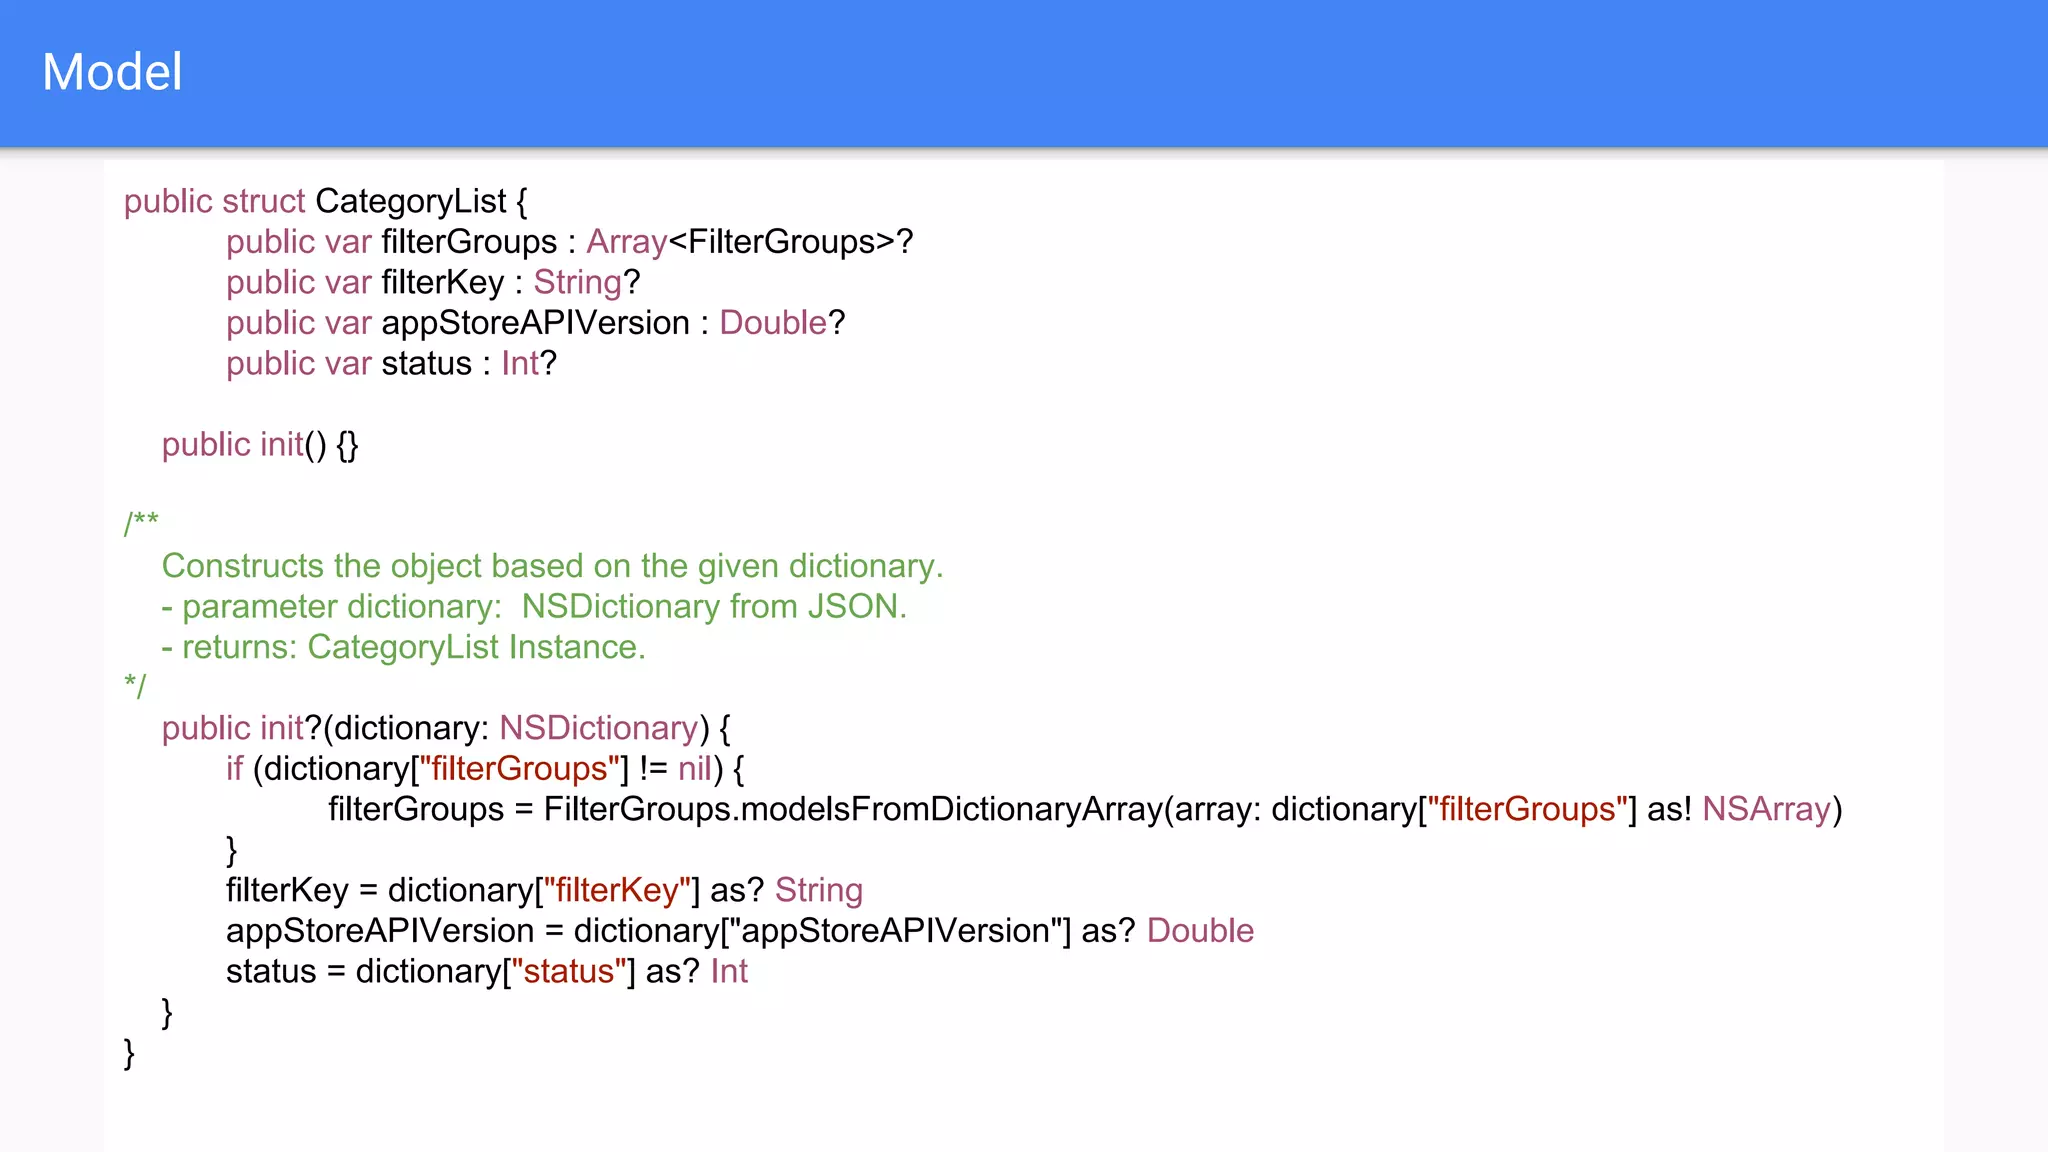The width and height of the screenshot is (2048, 1152).
Task: Click the 'if (dictionary["filterGroups"] != nil) {' line
Action: click(x=485, y=769)
